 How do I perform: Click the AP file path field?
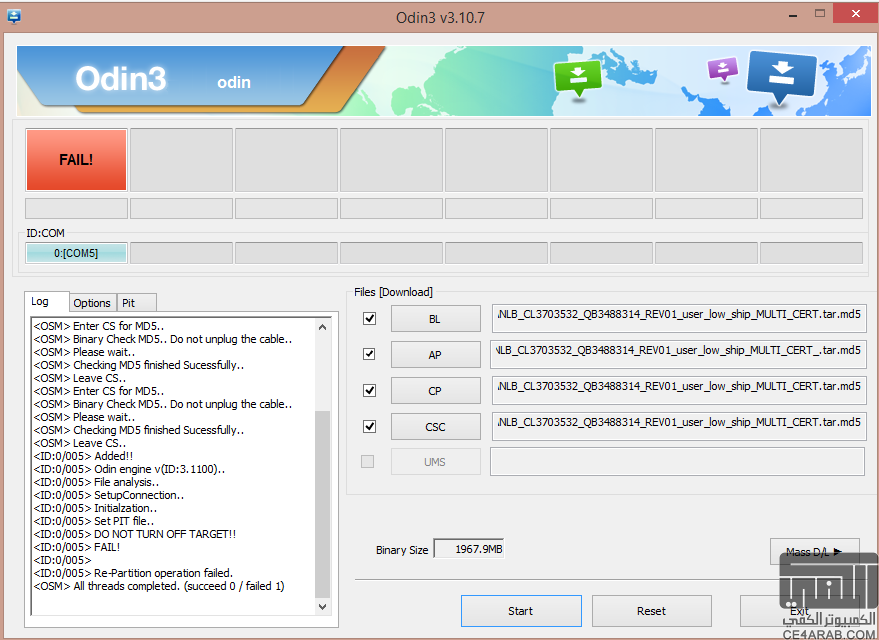click(678, 355)
